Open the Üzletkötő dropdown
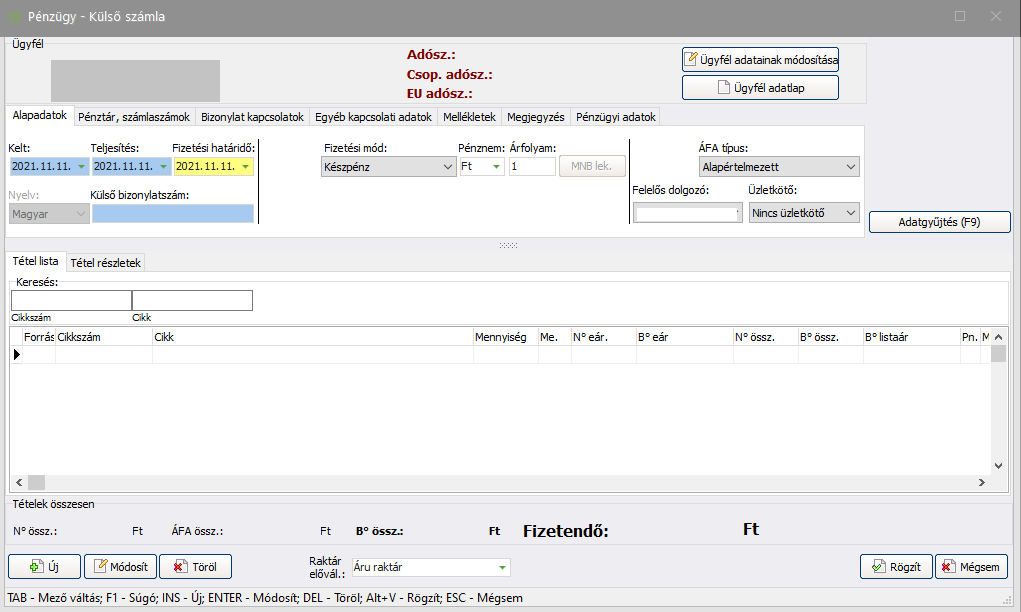The width and height of the screenshot is (1021, 612). (850, 213)
